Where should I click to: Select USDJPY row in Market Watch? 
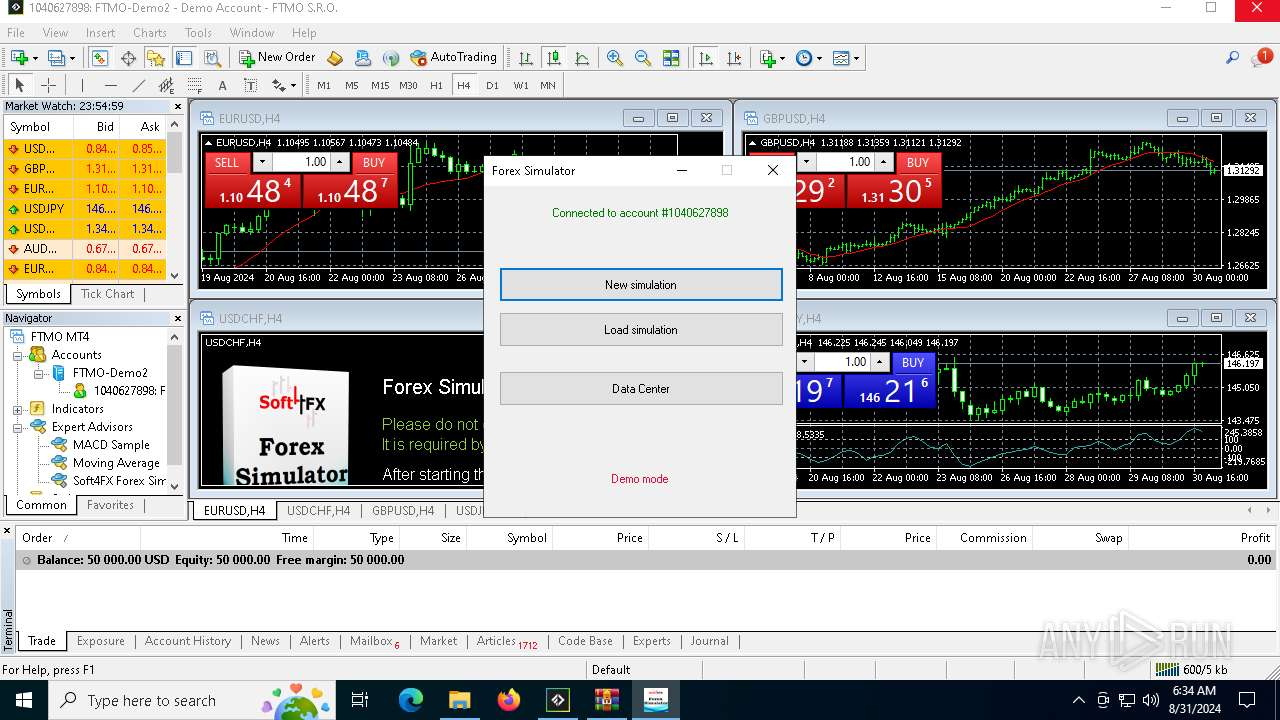coord(84,209)
